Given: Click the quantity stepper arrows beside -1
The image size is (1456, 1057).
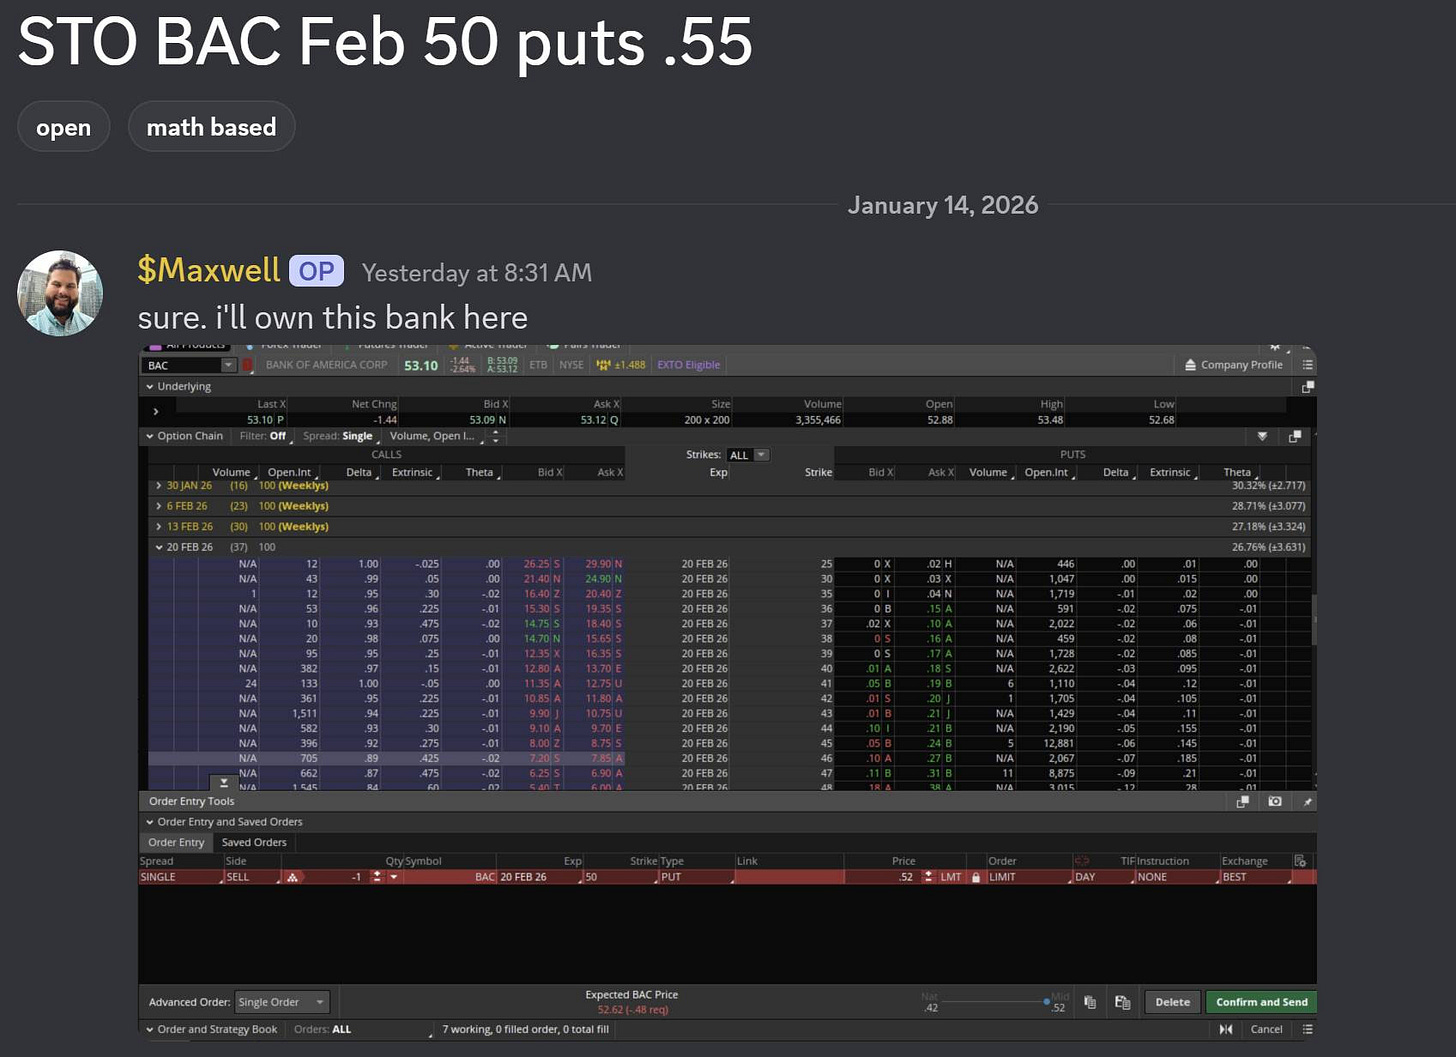Looking at the screenshot, I should [377, 877].
